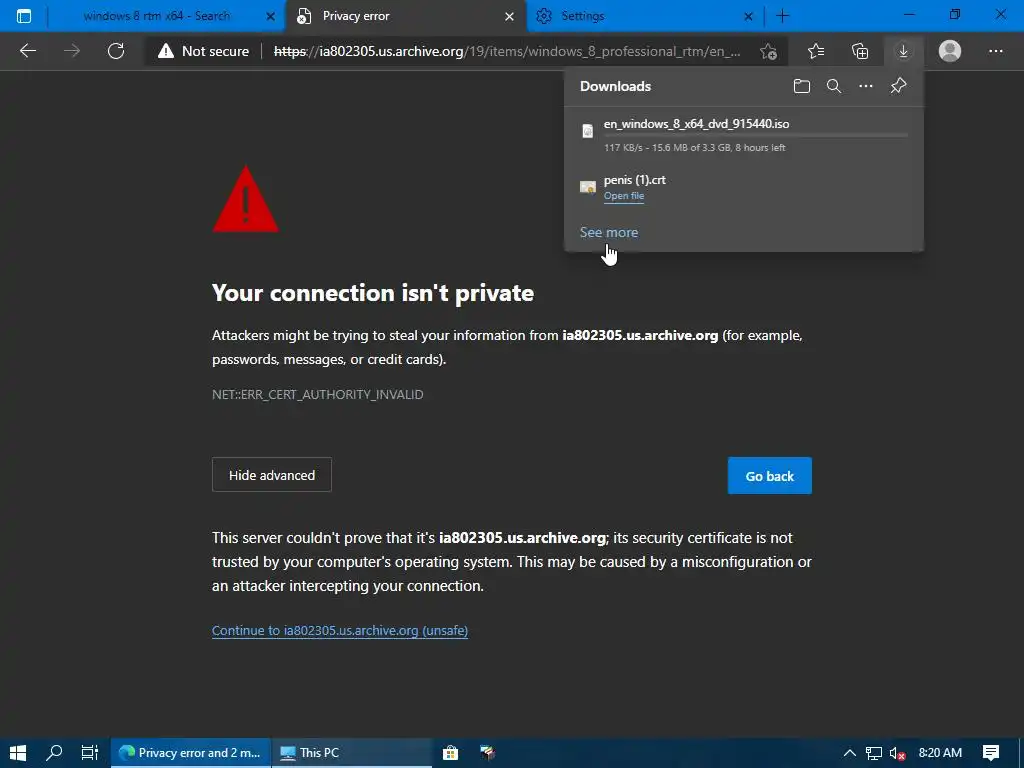This screenshot has width=1024, height=768.
Task: Click the Hide advanced button
Action: [x=272, y=475]
